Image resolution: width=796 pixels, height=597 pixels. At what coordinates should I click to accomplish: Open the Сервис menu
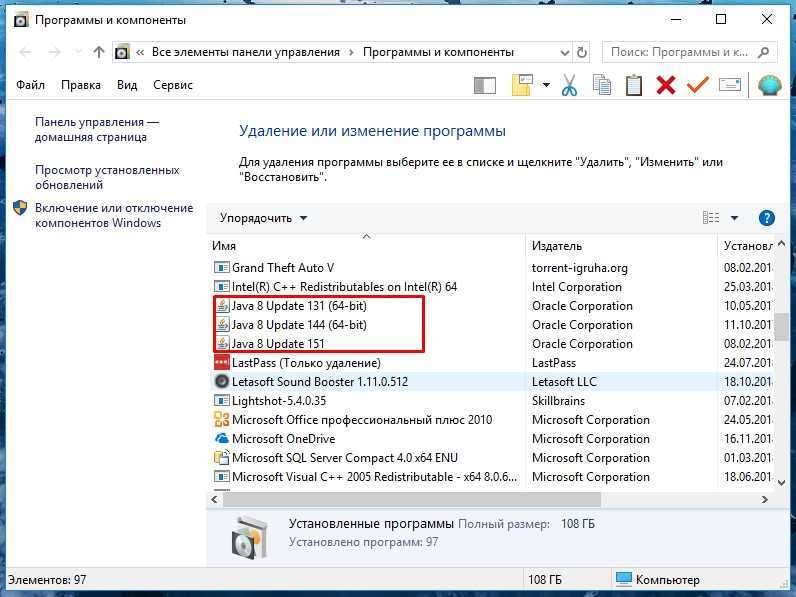point(173,85)
